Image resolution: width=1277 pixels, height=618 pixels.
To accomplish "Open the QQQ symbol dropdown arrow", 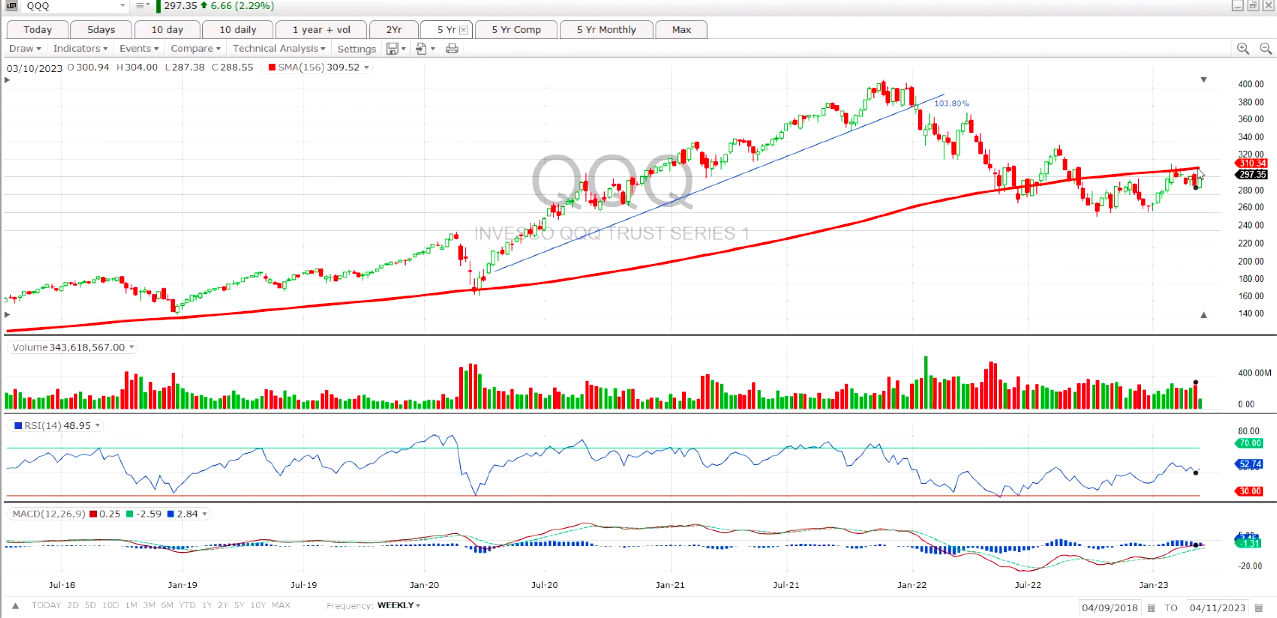I will pos(125,5).
